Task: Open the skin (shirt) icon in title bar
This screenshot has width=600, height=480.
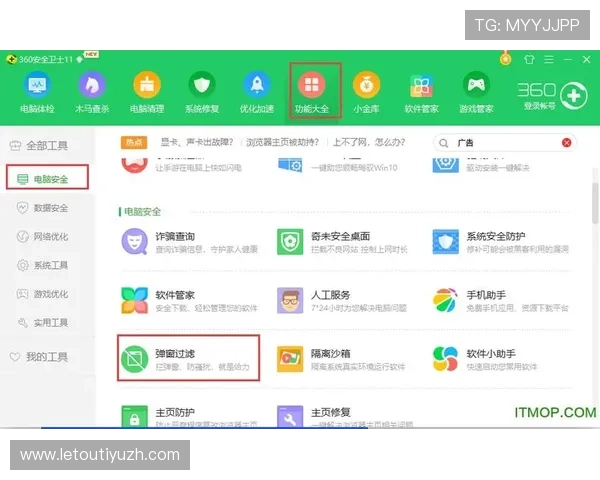Action: (x=529, y=59)
